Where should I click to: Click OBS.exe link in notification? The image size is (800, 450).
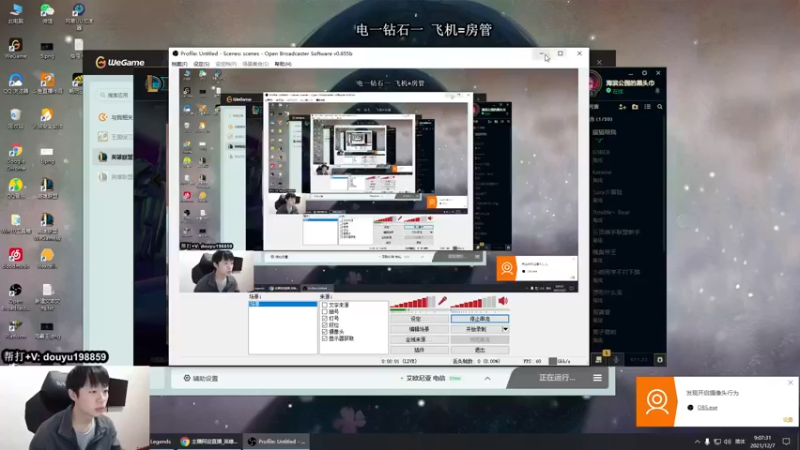pyautogui.click(x=707, y=407)
